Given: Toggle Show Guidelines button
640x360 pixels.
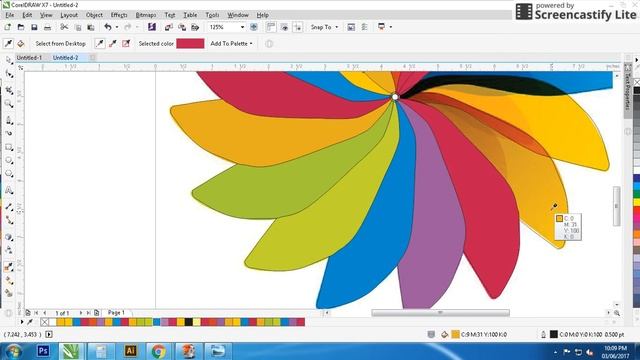Looking at the screenshot, I should click(298, 27).
